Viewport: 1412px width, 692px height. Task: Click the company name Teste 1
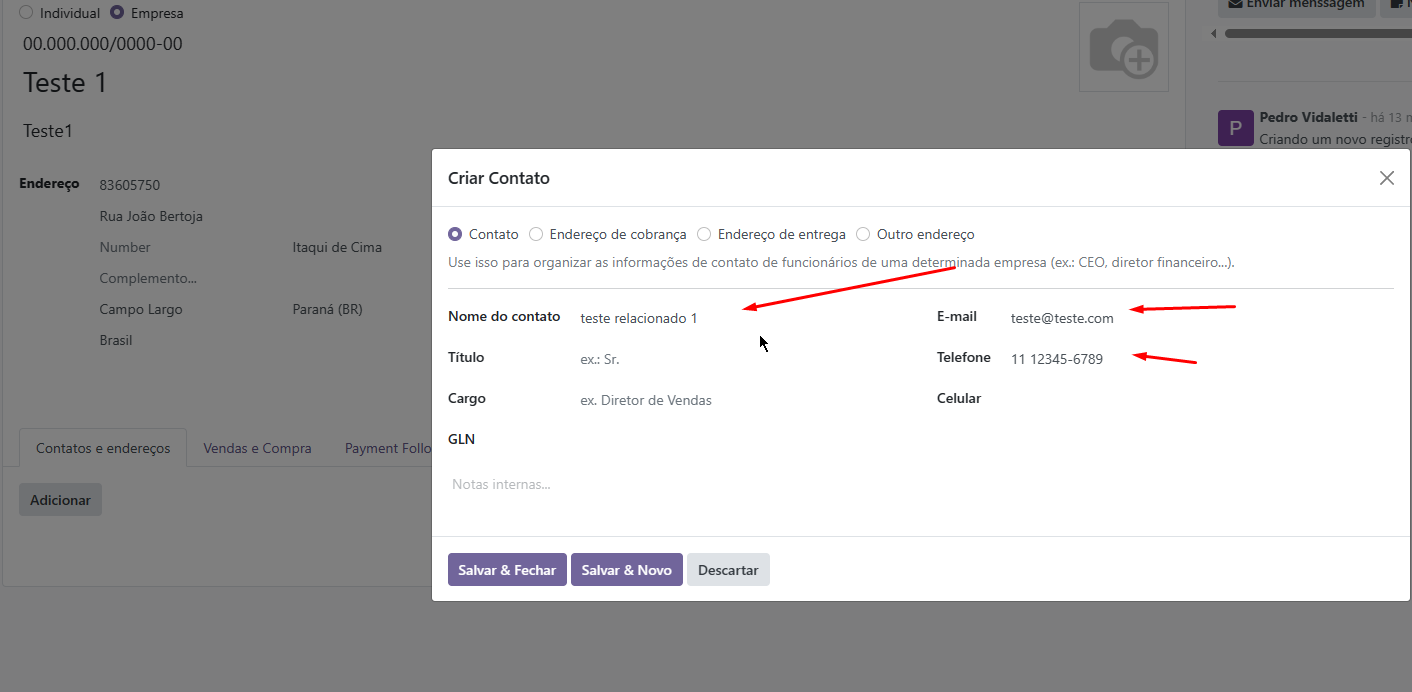point(65,82)
